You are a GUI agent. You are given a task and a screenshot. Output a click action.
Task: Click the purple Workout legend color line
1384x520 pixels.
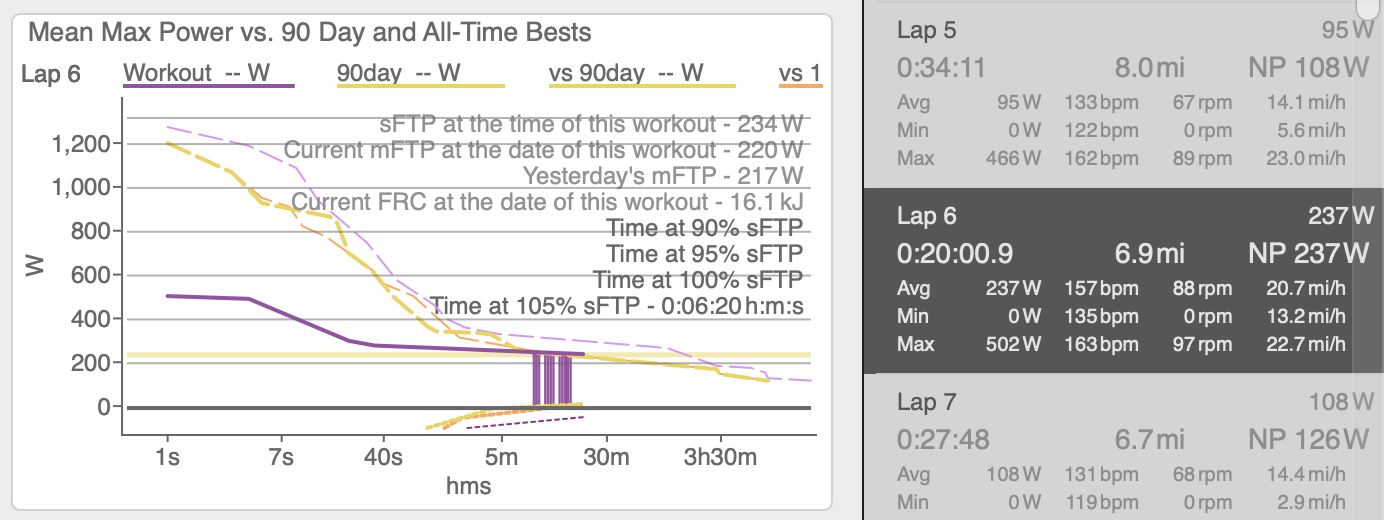tap(208, 87)
